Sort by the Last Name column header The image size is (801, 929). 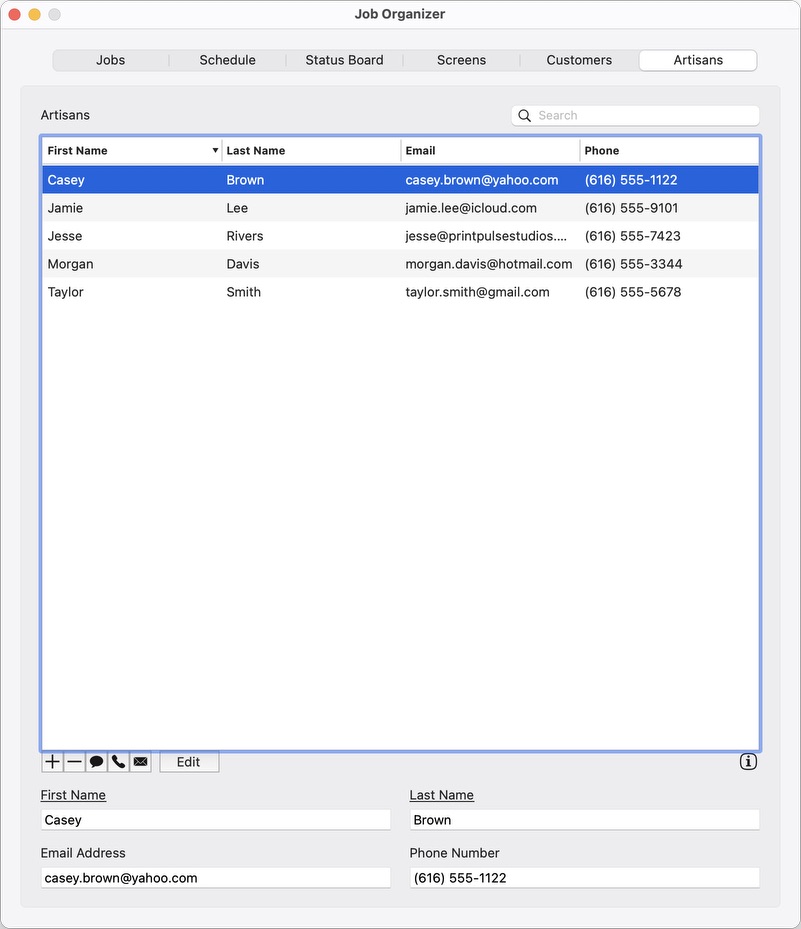[x=310, y=151]
